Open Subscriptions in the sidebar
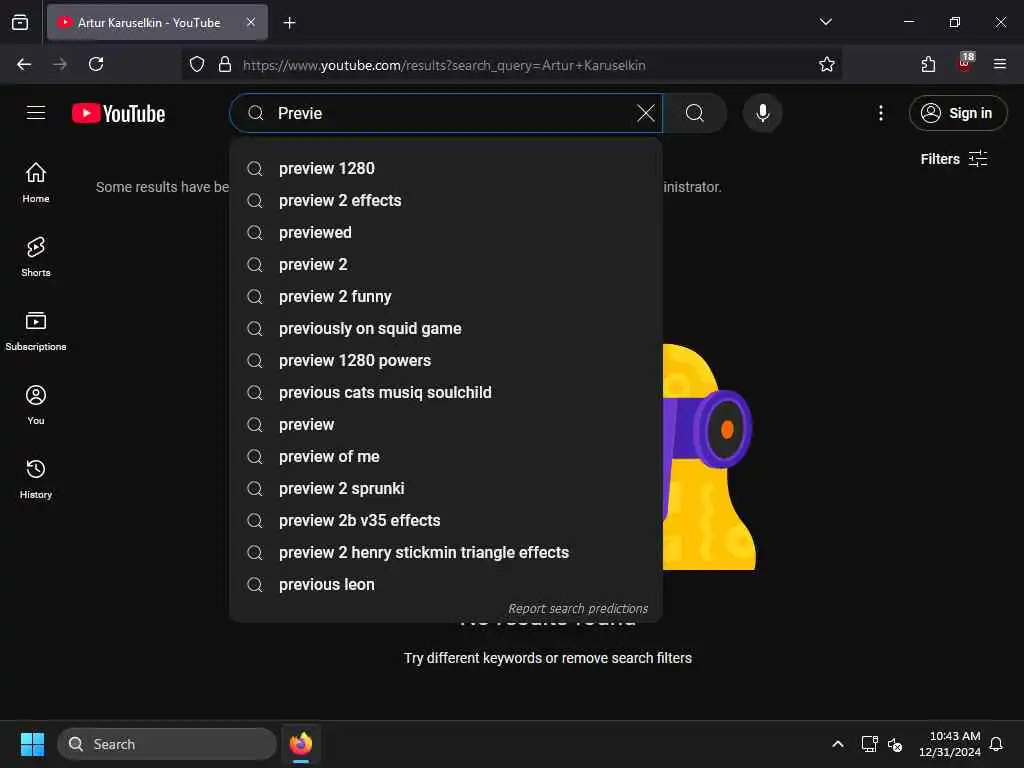 pyautogui.click(x=36, y=331)
